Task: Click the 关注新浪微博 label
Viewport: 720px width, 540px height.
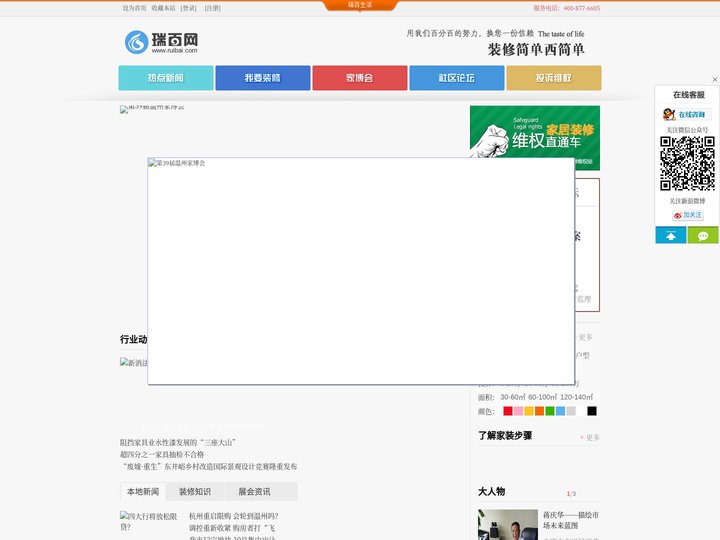Action: coord(687,201)
